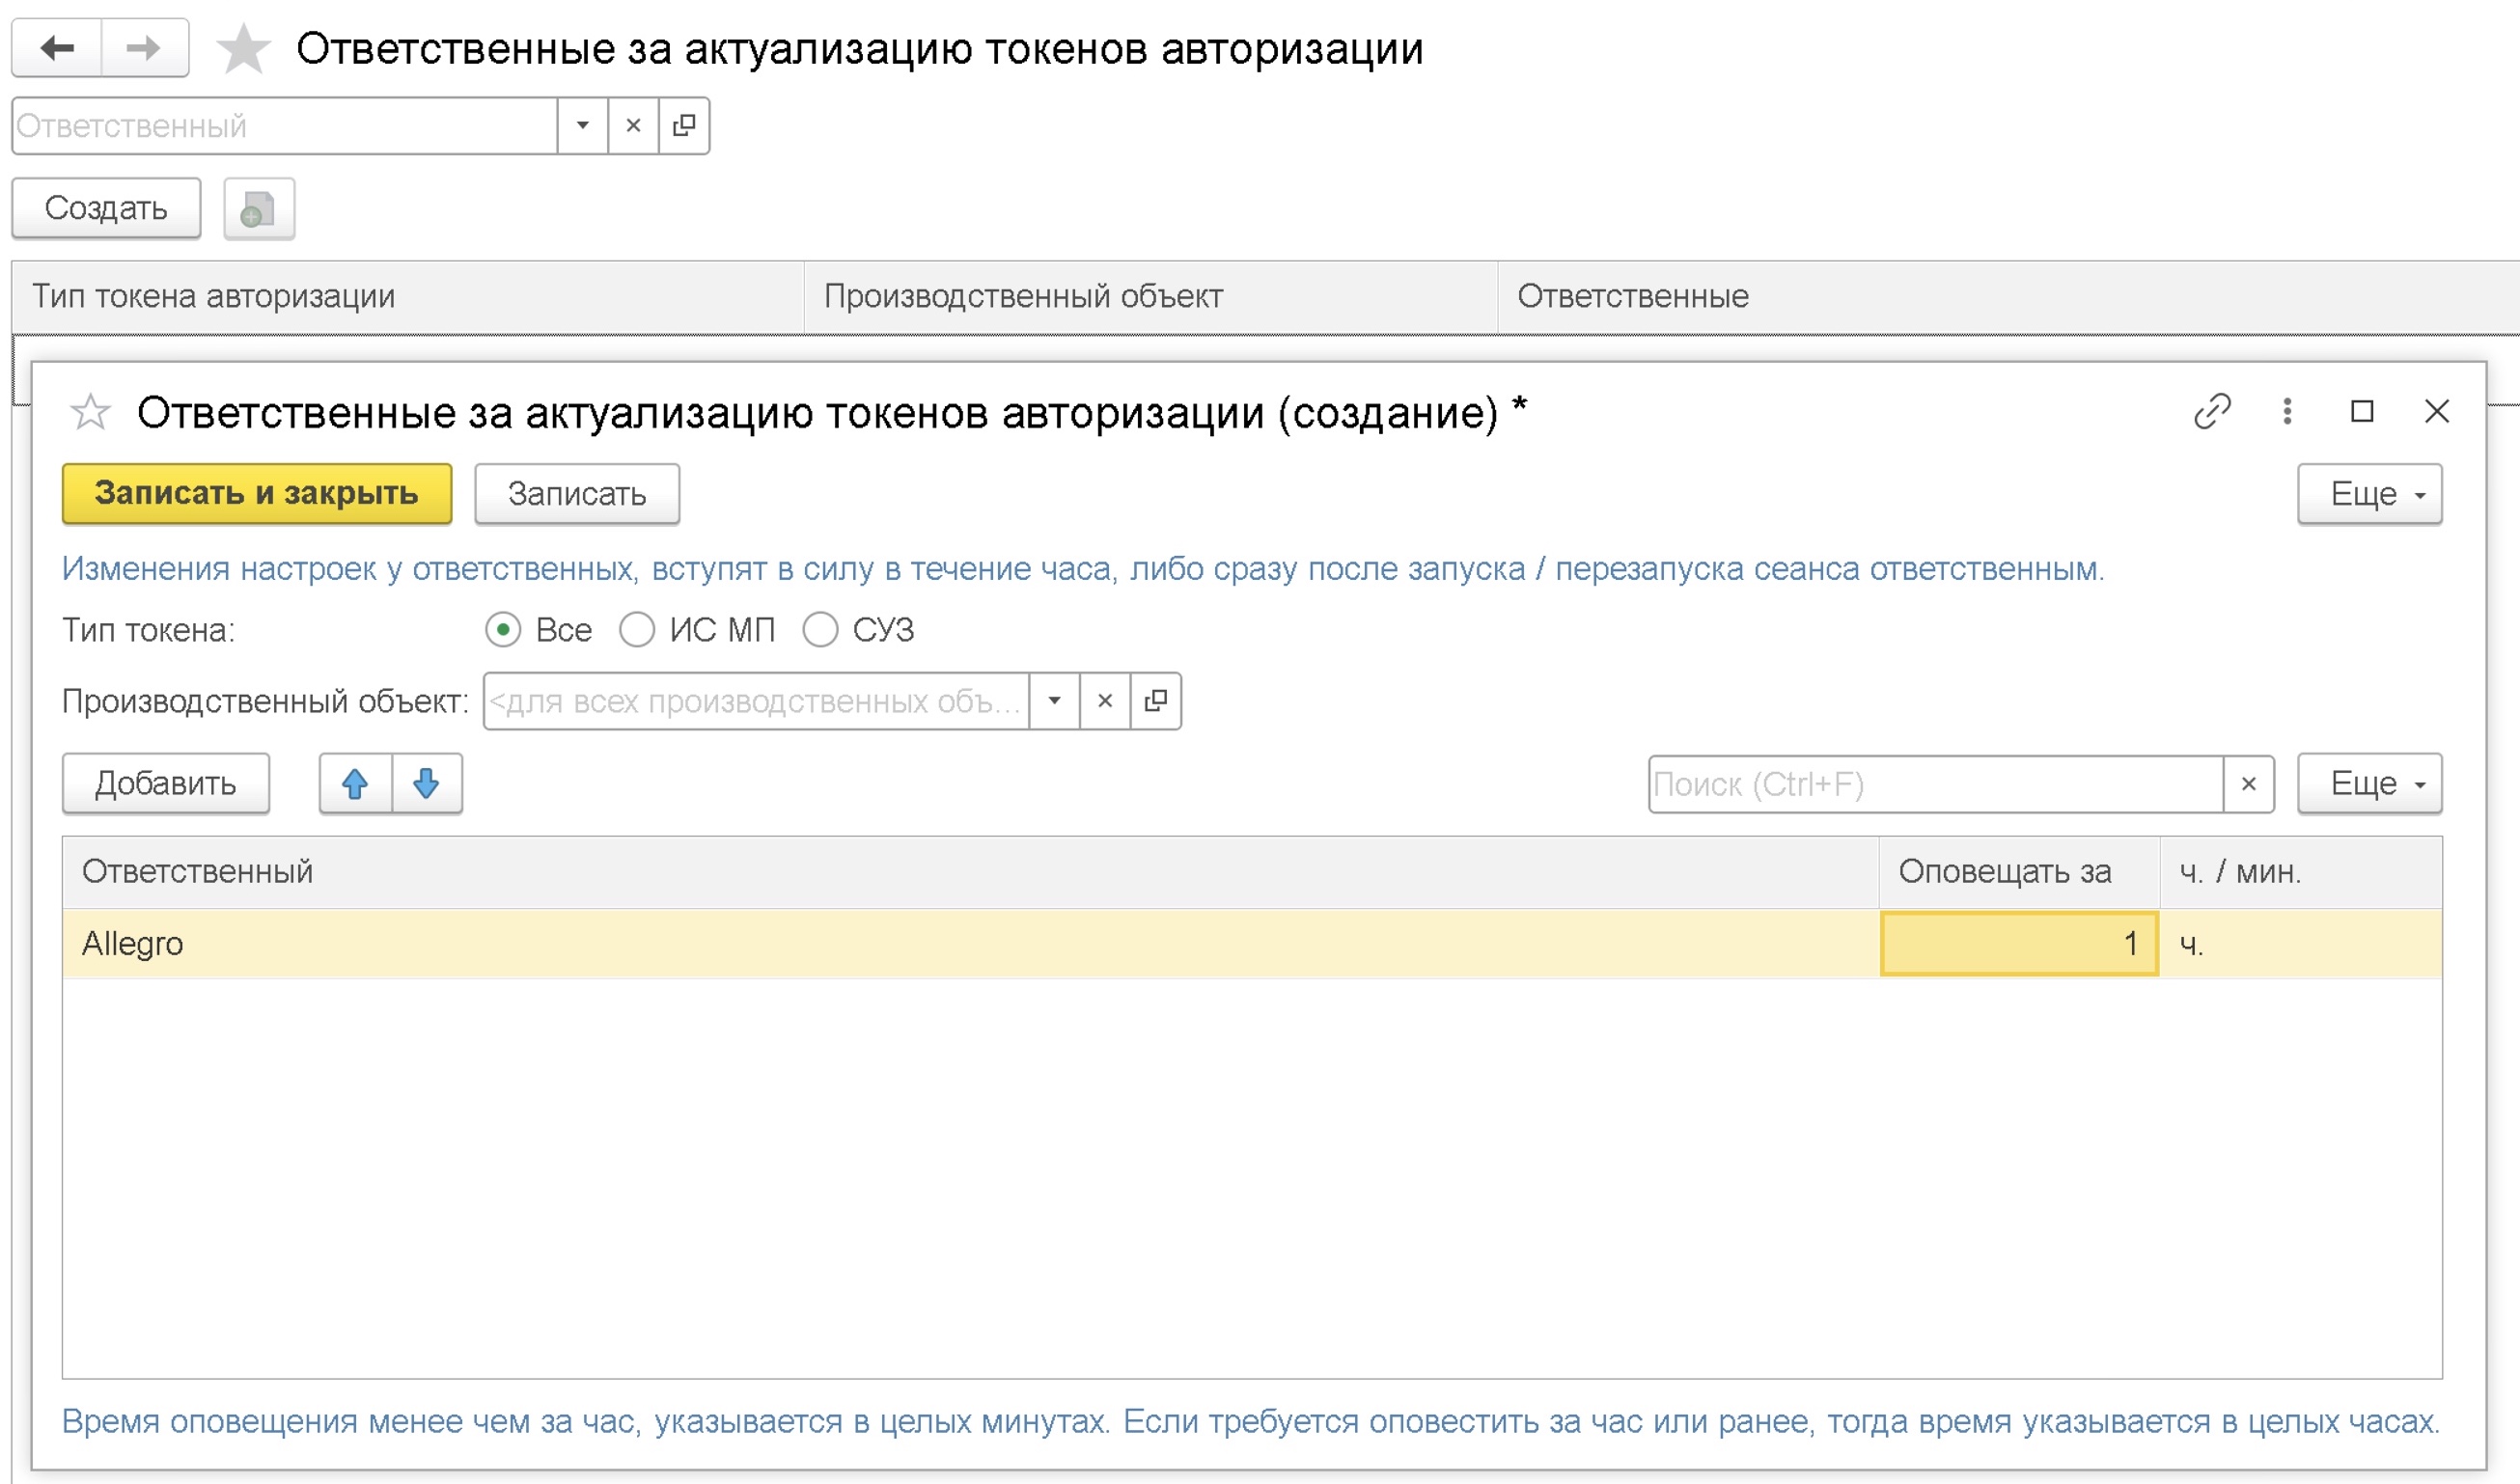Clear the top Ответственный filter field

click(633, 126)
